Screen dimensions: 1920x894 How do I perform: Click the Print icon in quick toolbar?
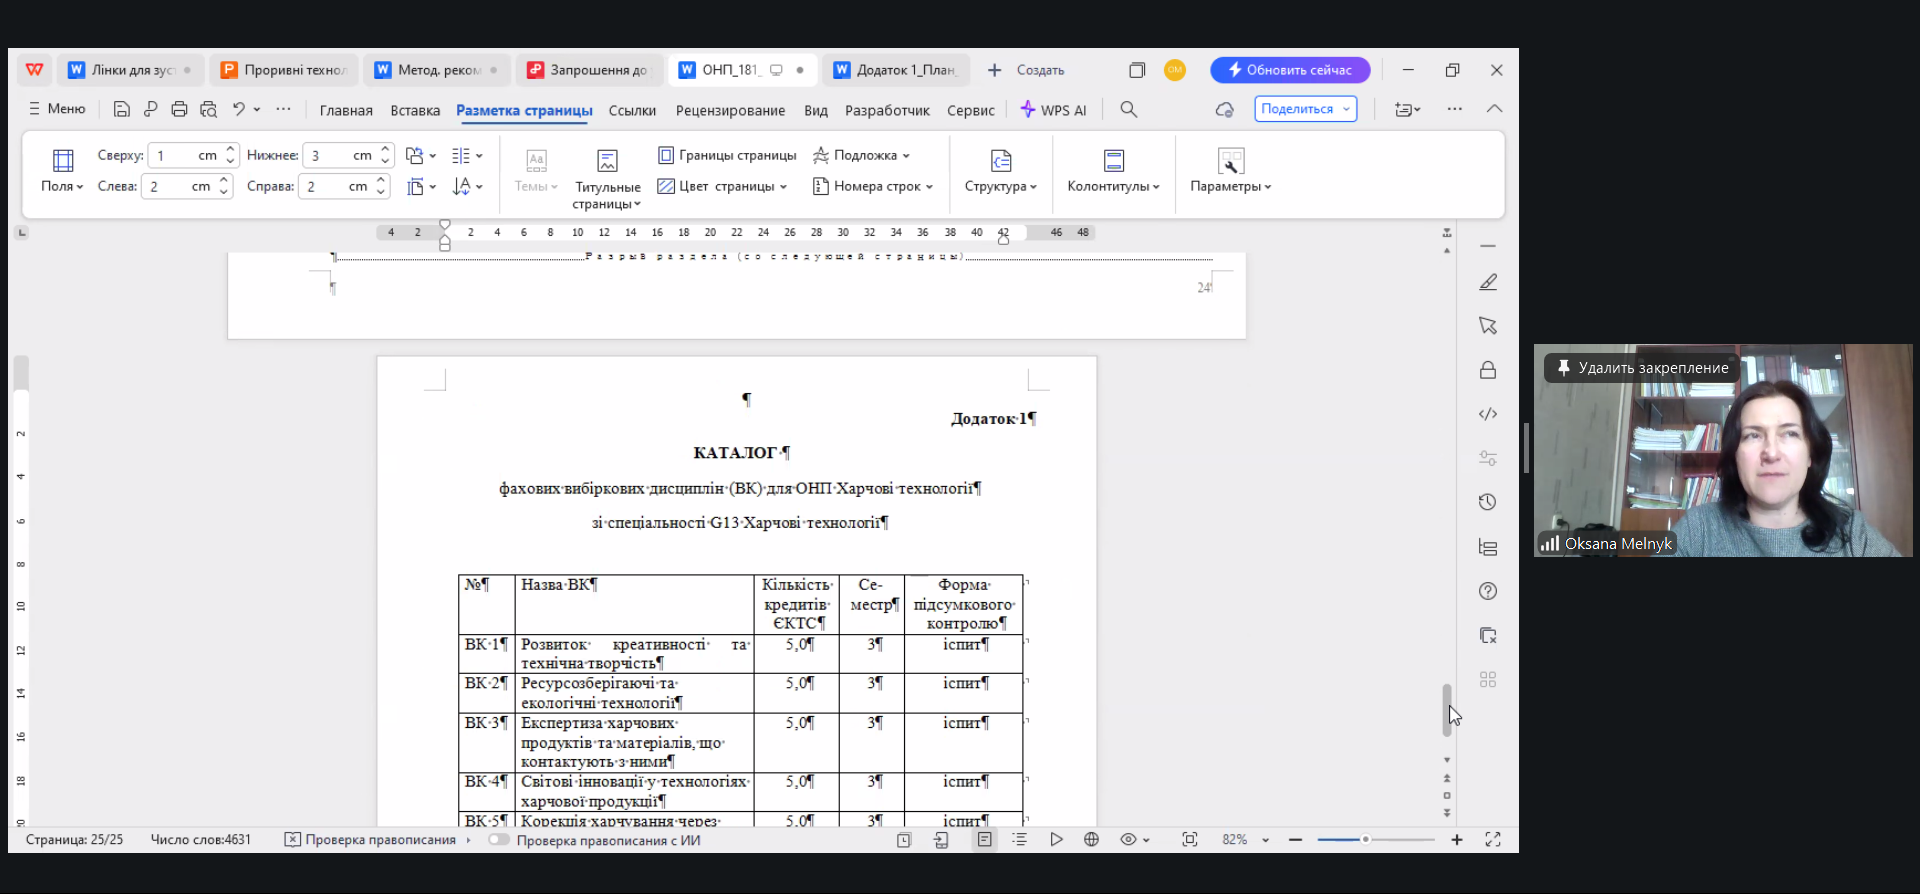179,109
